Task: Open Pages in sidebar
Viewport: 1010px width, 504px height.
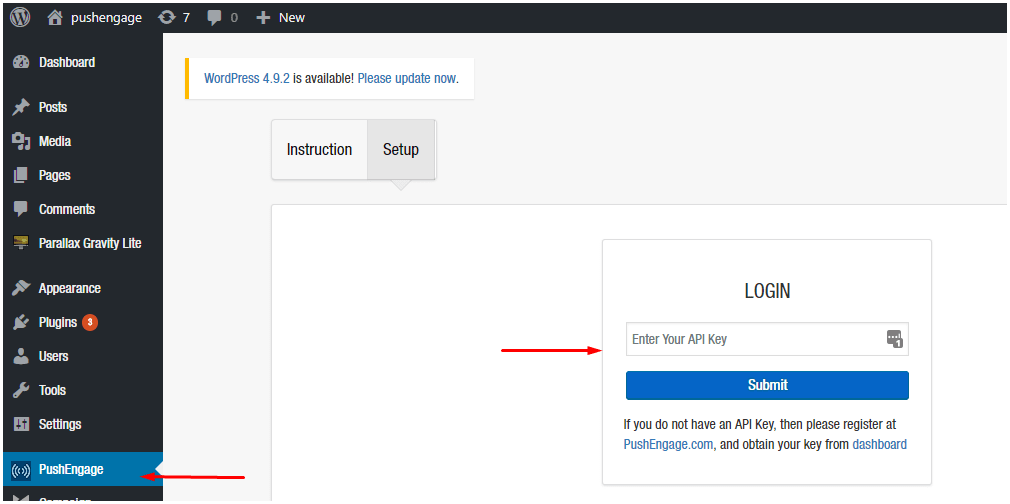Action: (55, 175)
